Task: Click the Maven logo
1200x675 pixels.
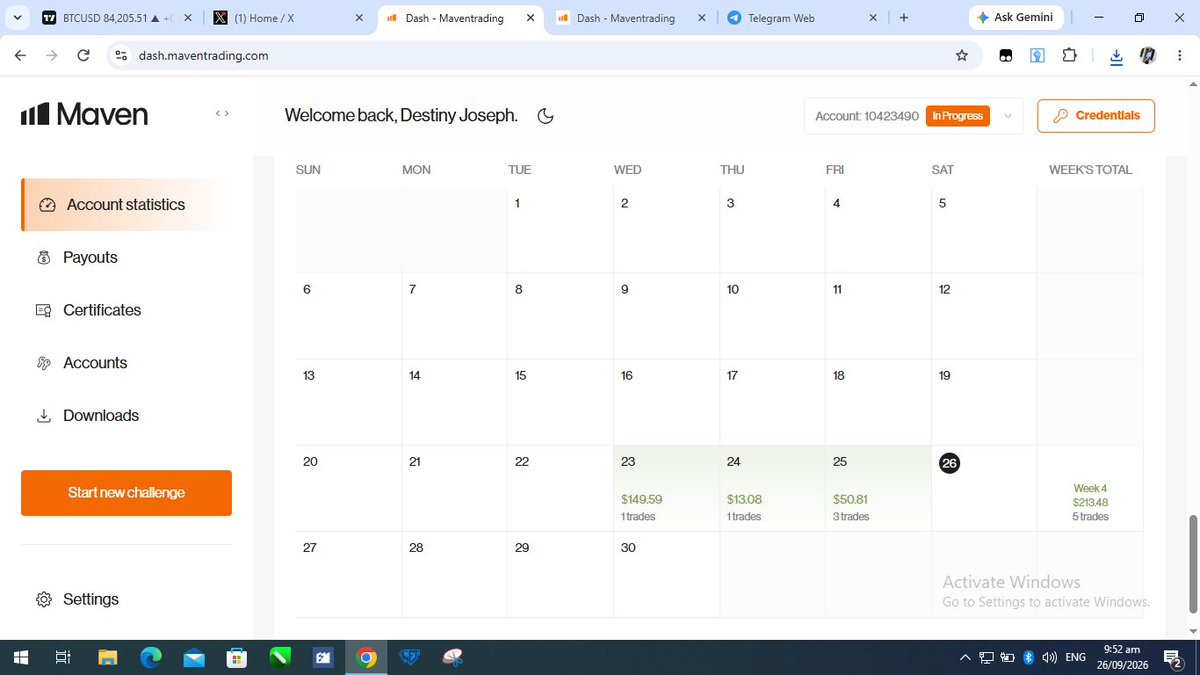Action: [x=85, y=115]
